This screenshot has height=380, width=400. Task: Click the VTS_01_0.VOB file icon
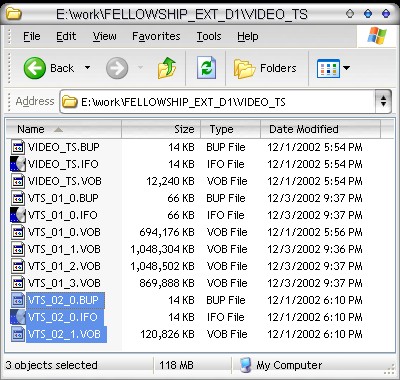[18, 232]
